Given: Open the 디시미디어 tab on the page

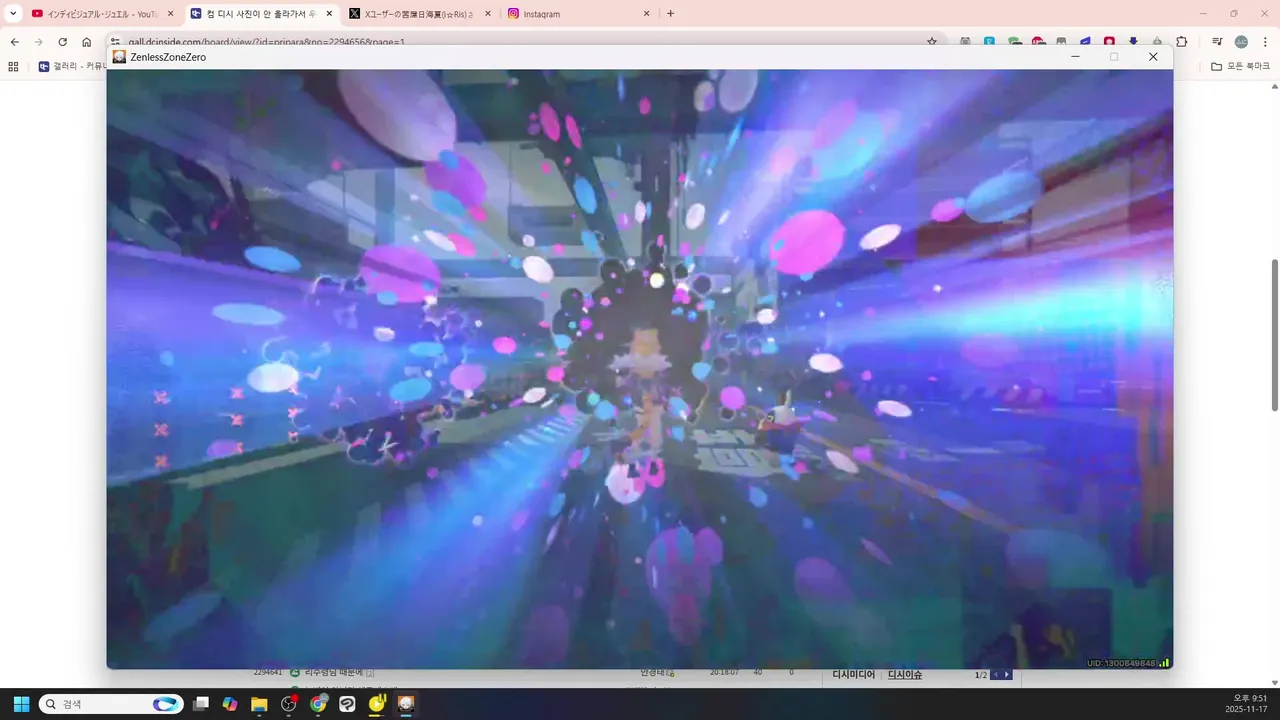Looking at the screenshot, I should 854,675.
